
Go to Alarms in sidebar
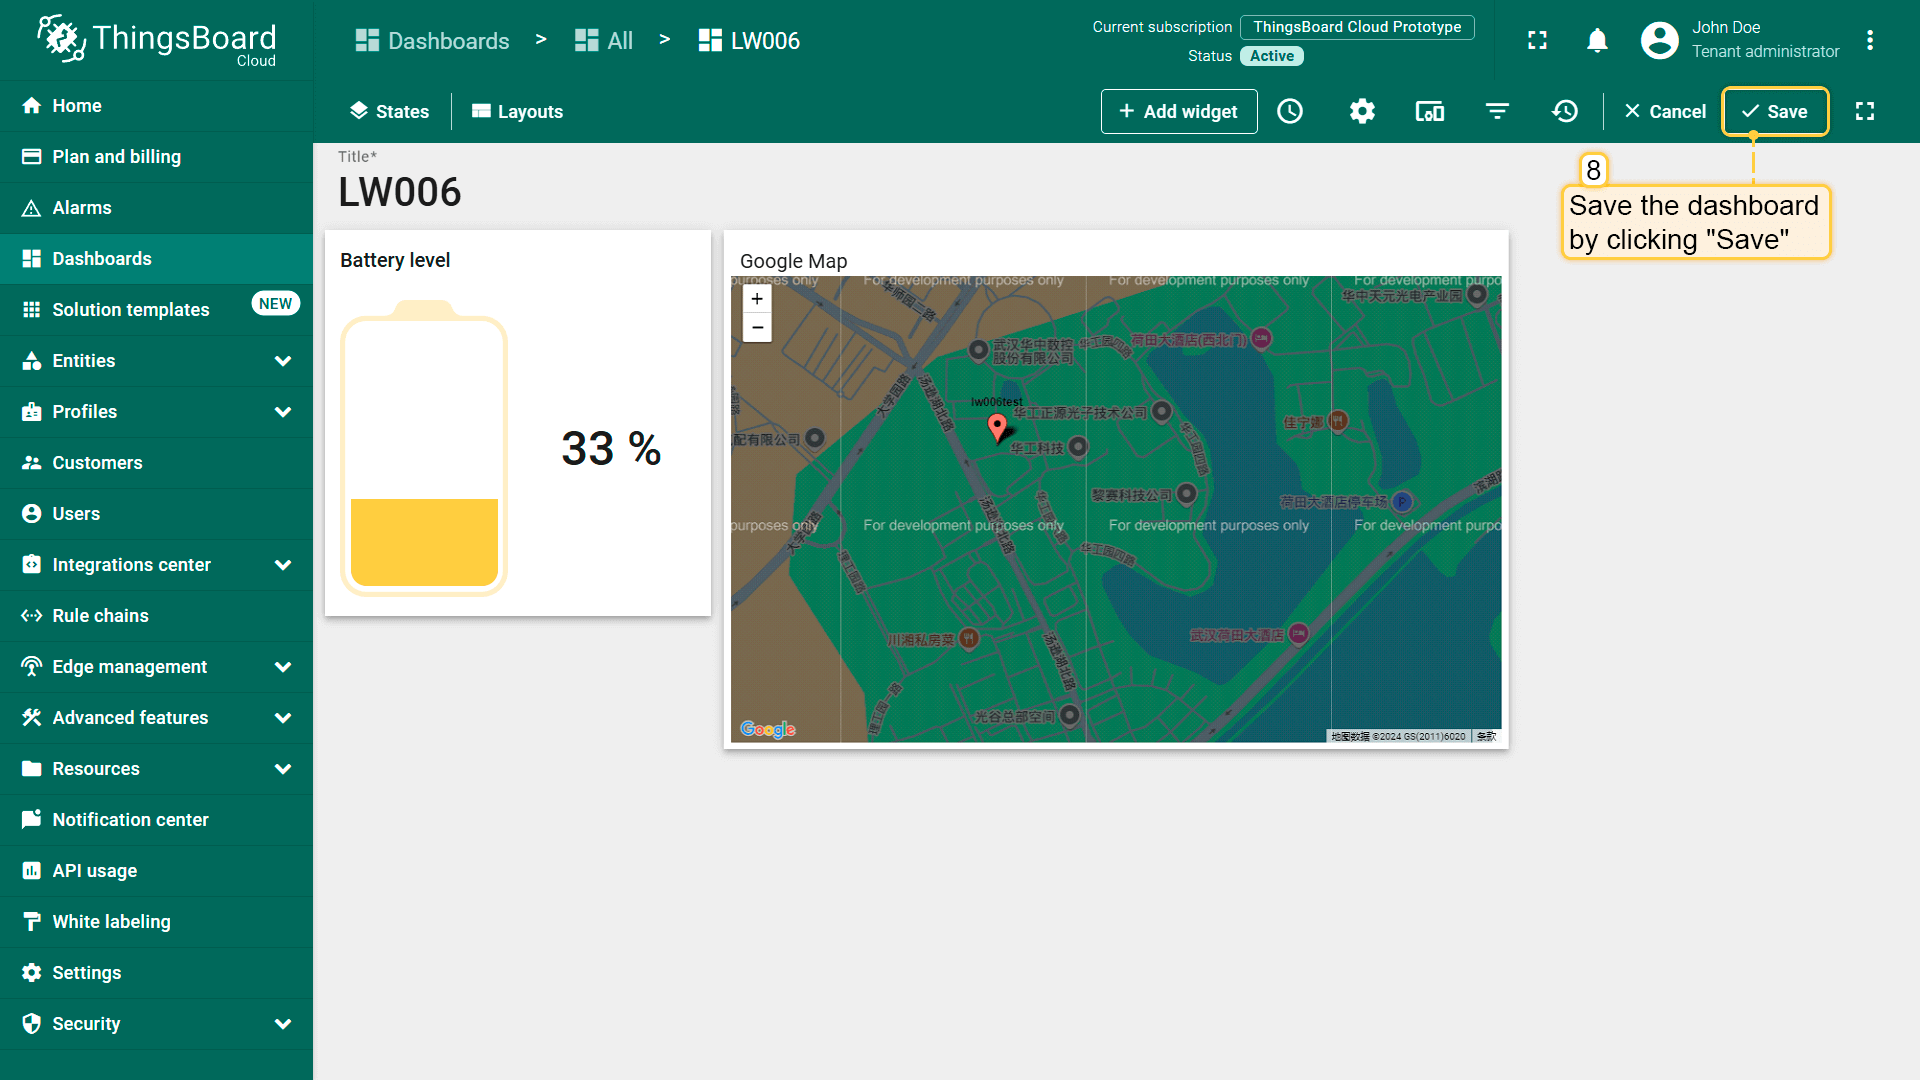tap(82, 208)
